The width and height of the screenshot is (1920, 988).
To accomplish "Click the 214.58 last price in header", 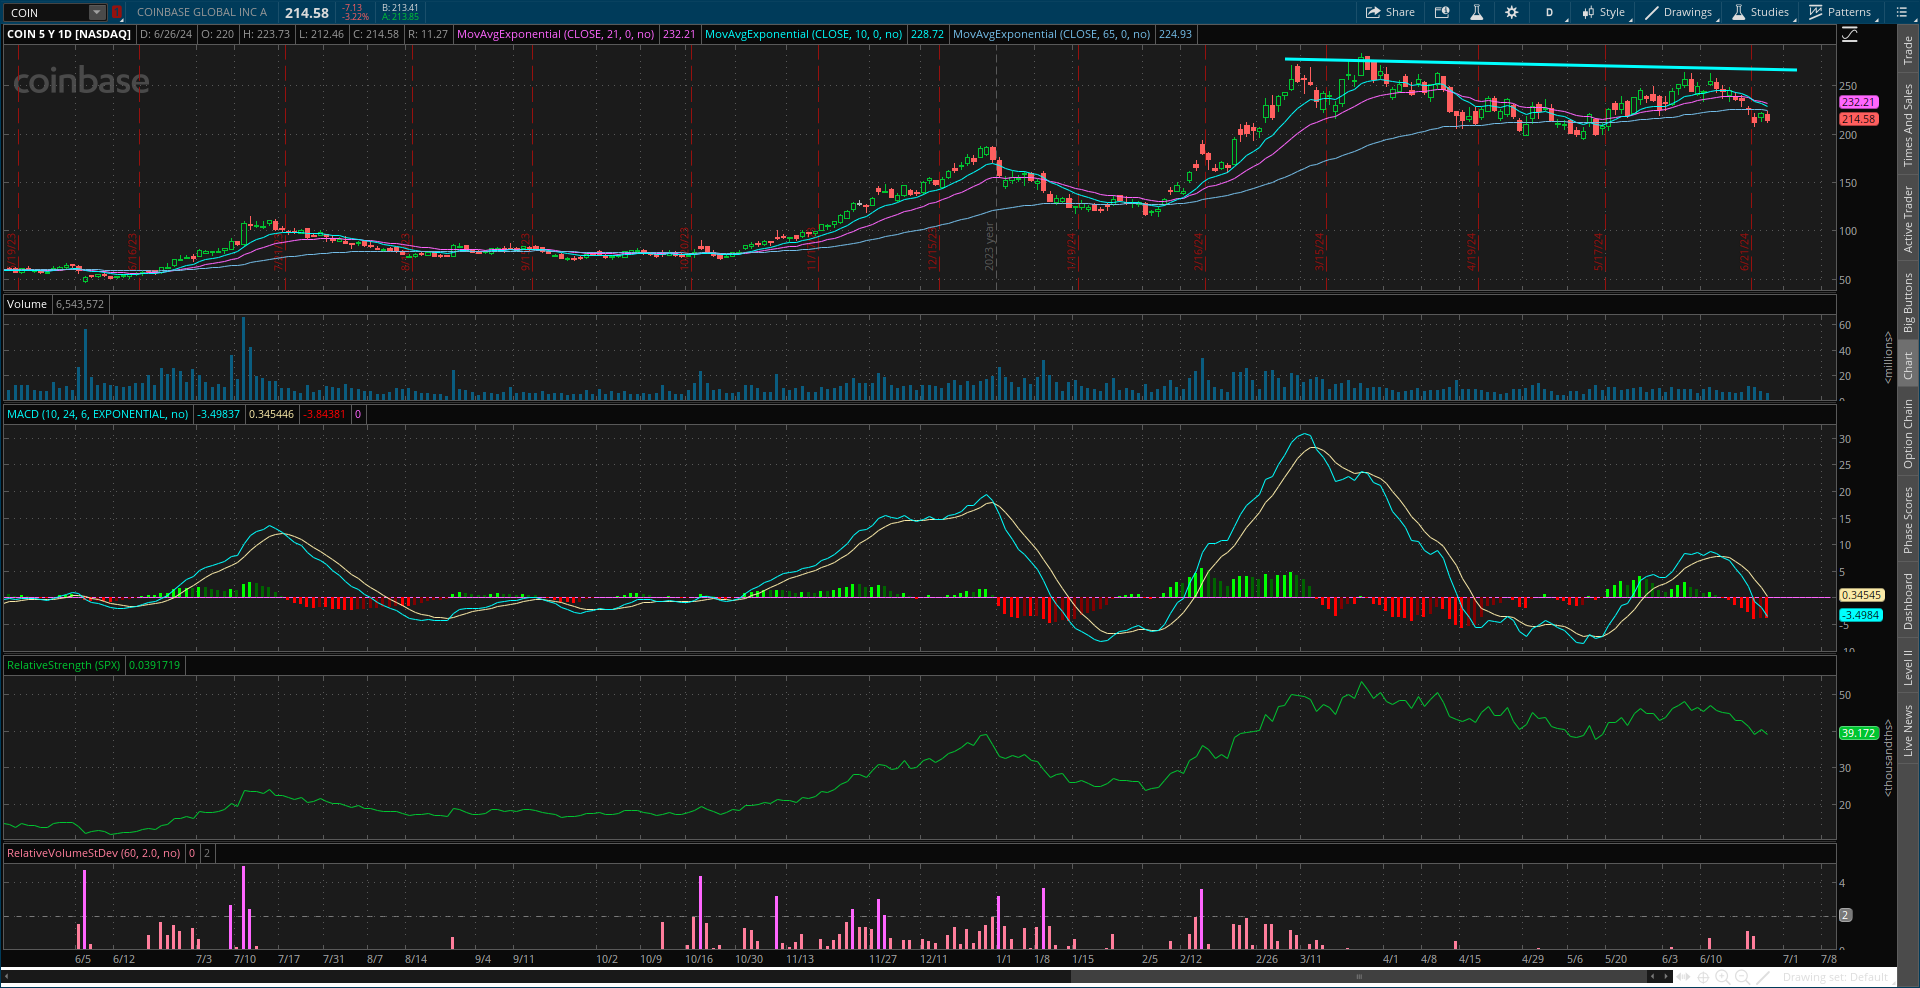I will [307, 13].
